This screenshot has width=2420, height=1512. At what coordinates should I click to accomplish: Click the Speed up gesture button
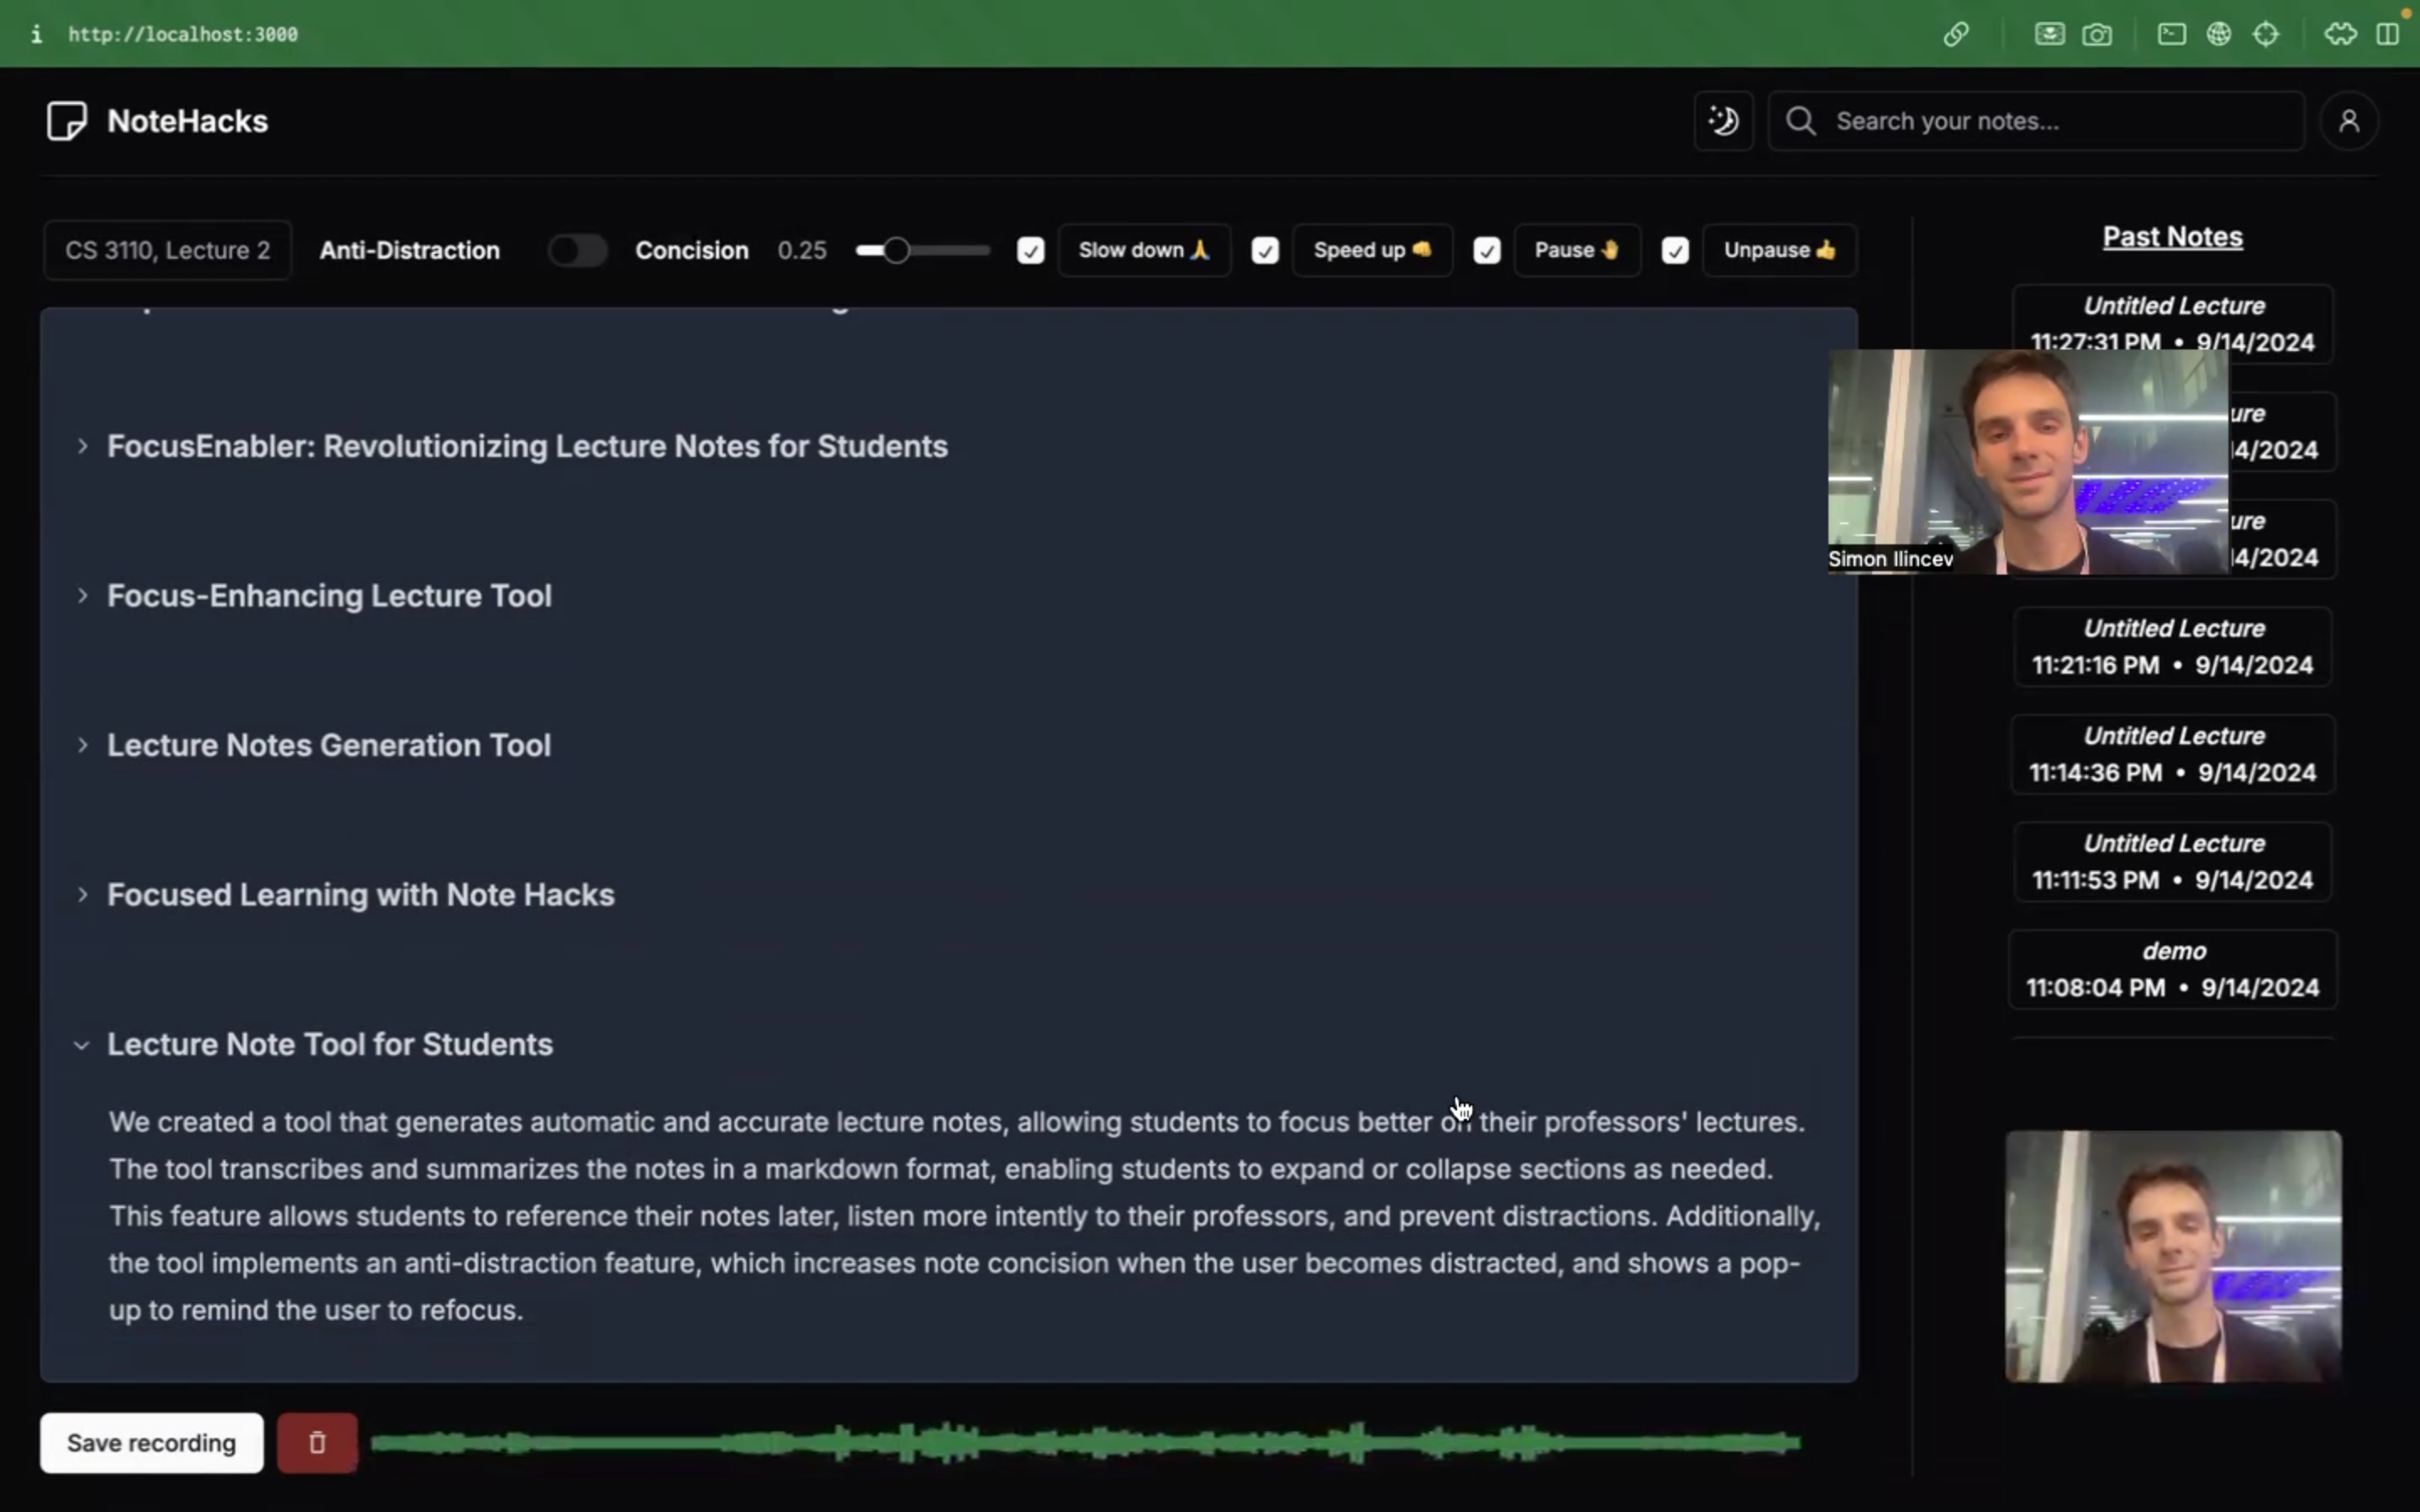pos(1372,250)
